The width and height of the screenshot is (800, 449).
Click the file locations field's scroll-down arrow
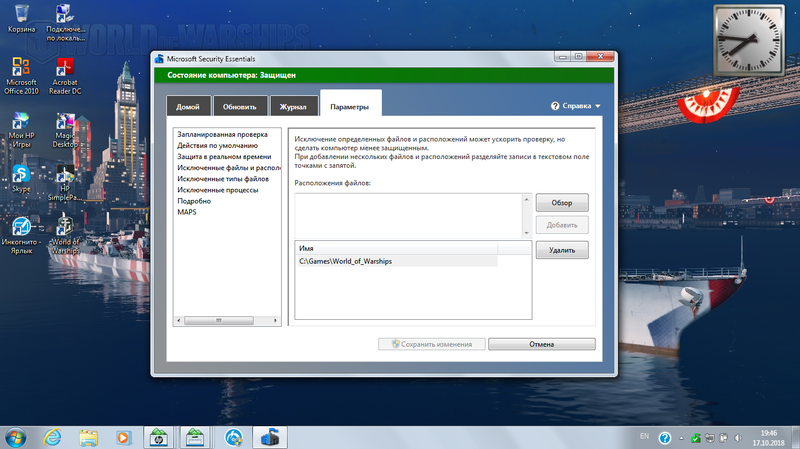[527, 233]
